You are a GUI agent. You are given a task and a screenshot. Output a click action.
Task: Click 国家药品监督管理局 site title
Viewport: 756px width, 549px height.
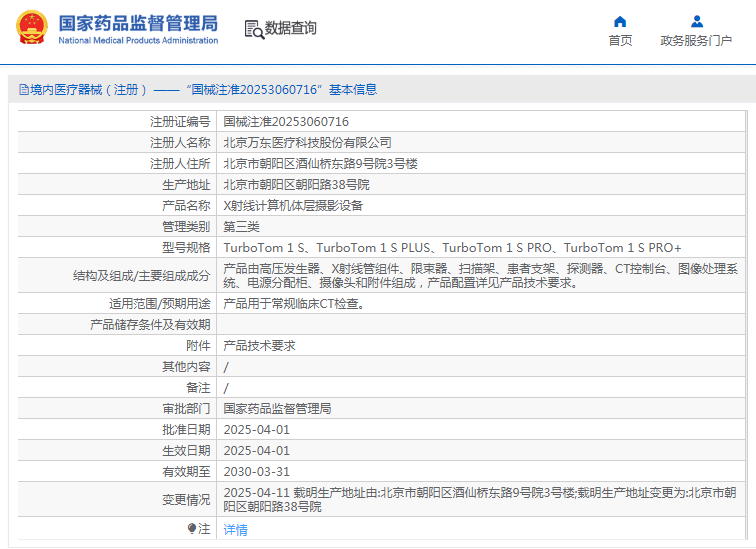tap(138, 23)
